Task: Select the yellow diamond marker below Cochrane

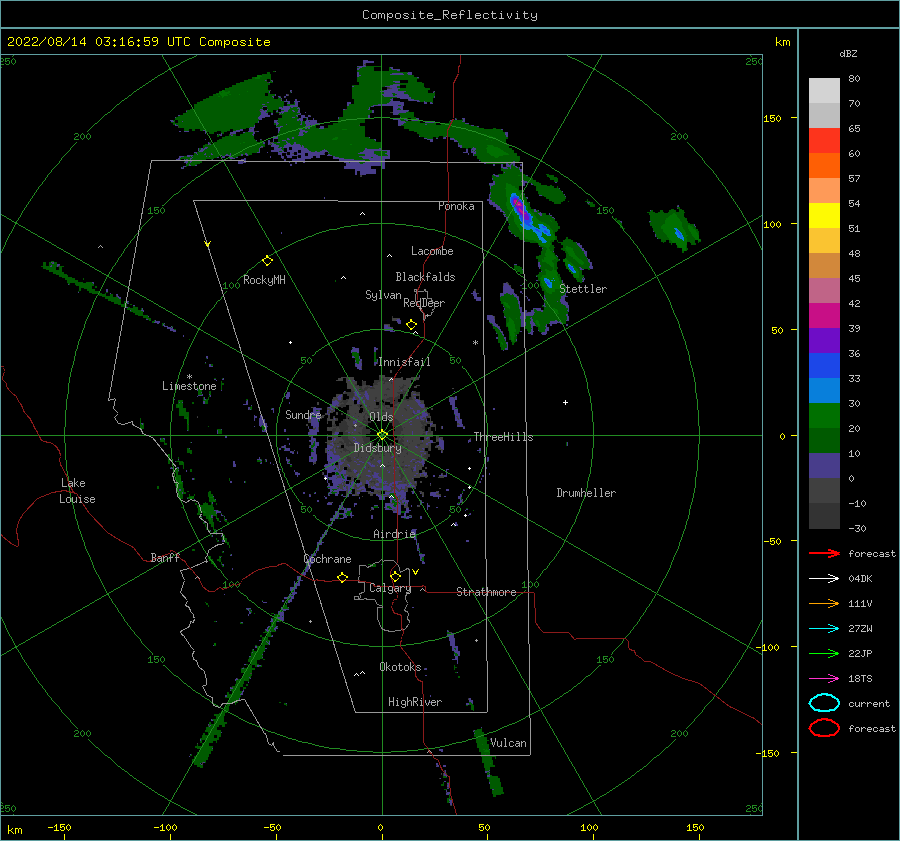Action: coord(342,577)
